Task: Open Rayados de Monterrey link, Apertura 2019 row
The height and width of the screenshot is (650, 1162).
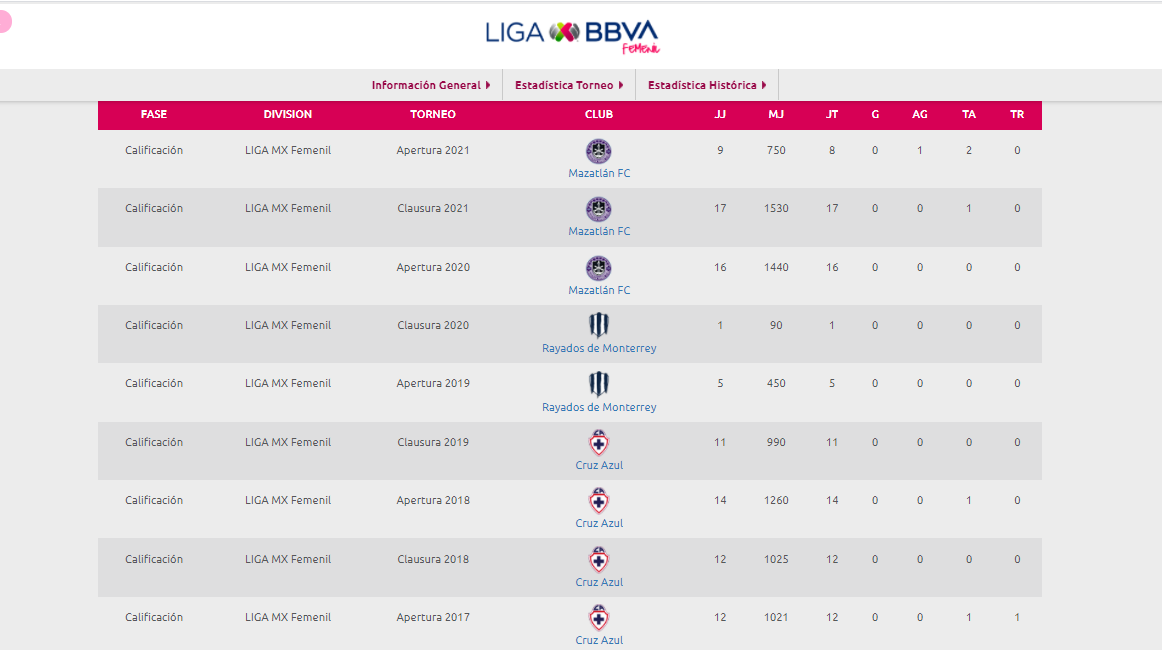Action: (599, 408)
